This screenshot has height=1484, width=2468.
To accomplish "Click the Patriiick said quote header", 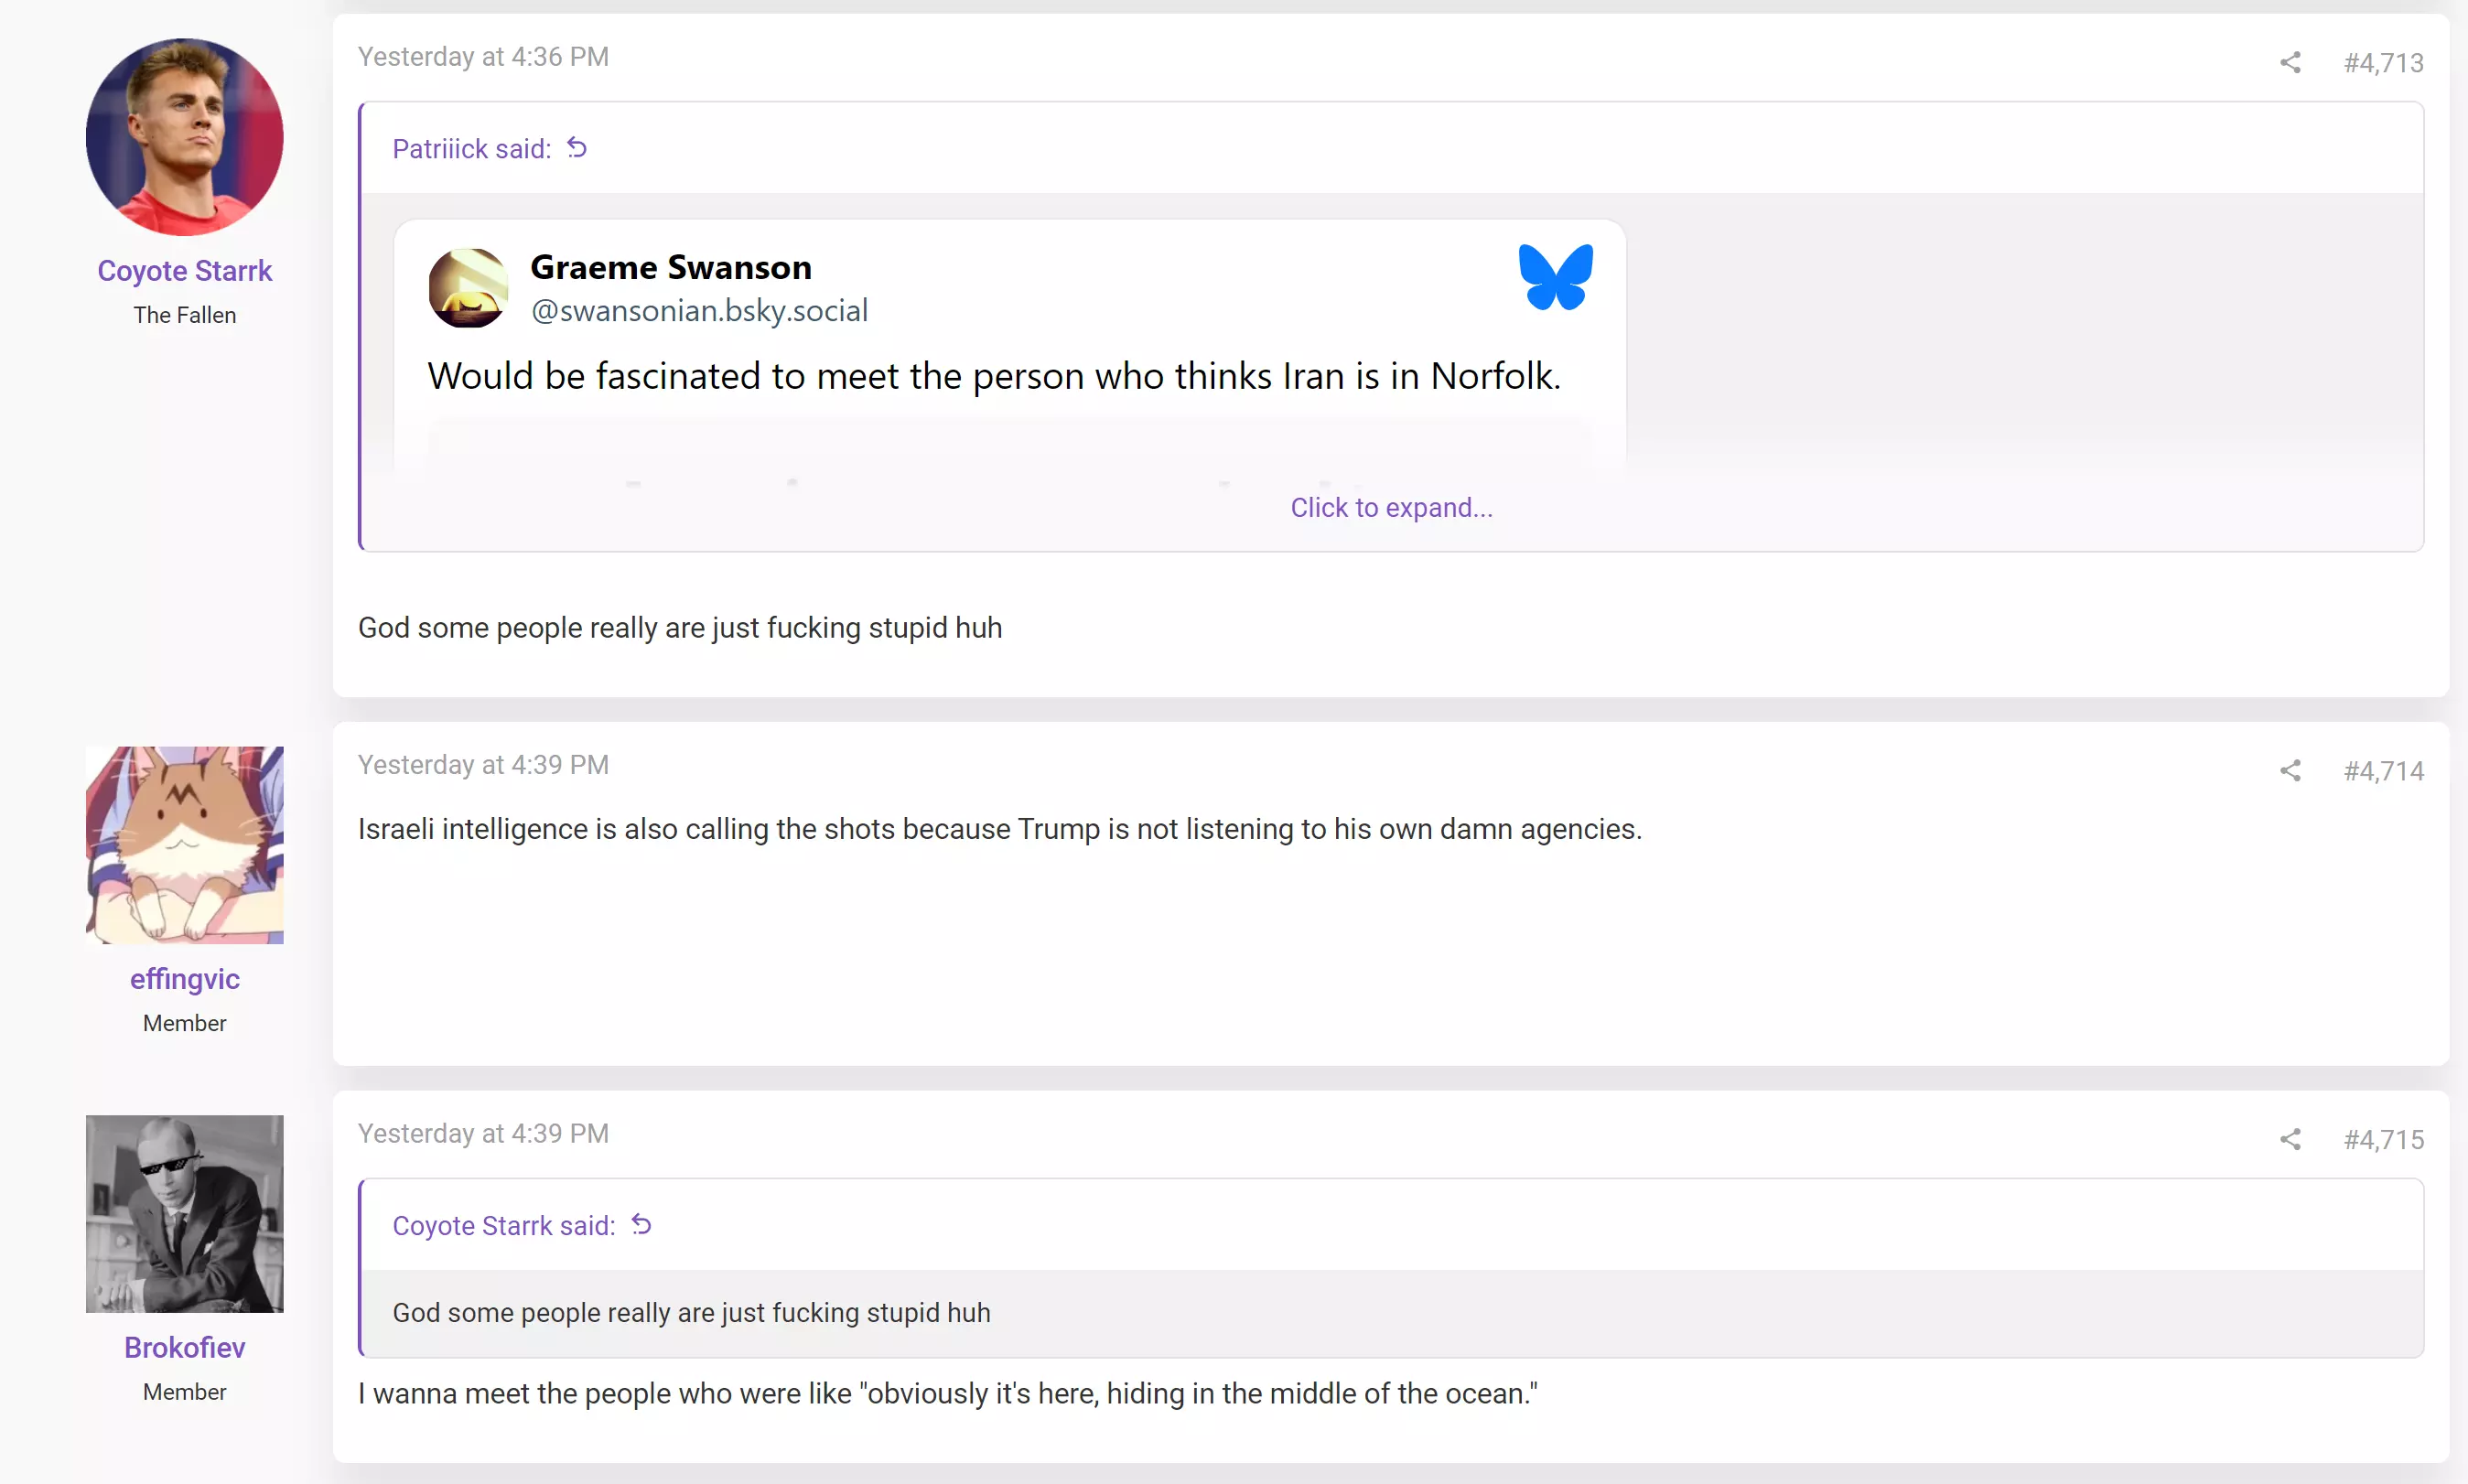I will pos(472,149).
